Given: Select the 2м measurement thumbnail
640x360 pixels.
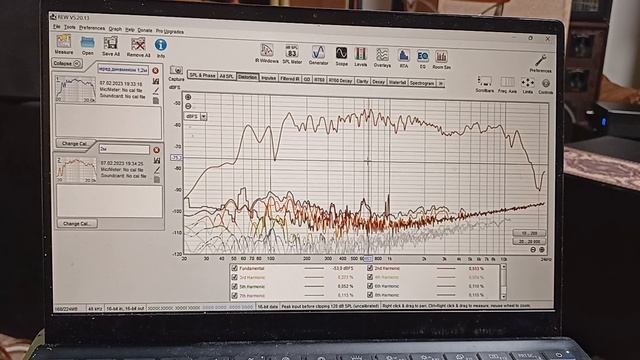Looking at the screenshot, I should (x=77, y=169).
